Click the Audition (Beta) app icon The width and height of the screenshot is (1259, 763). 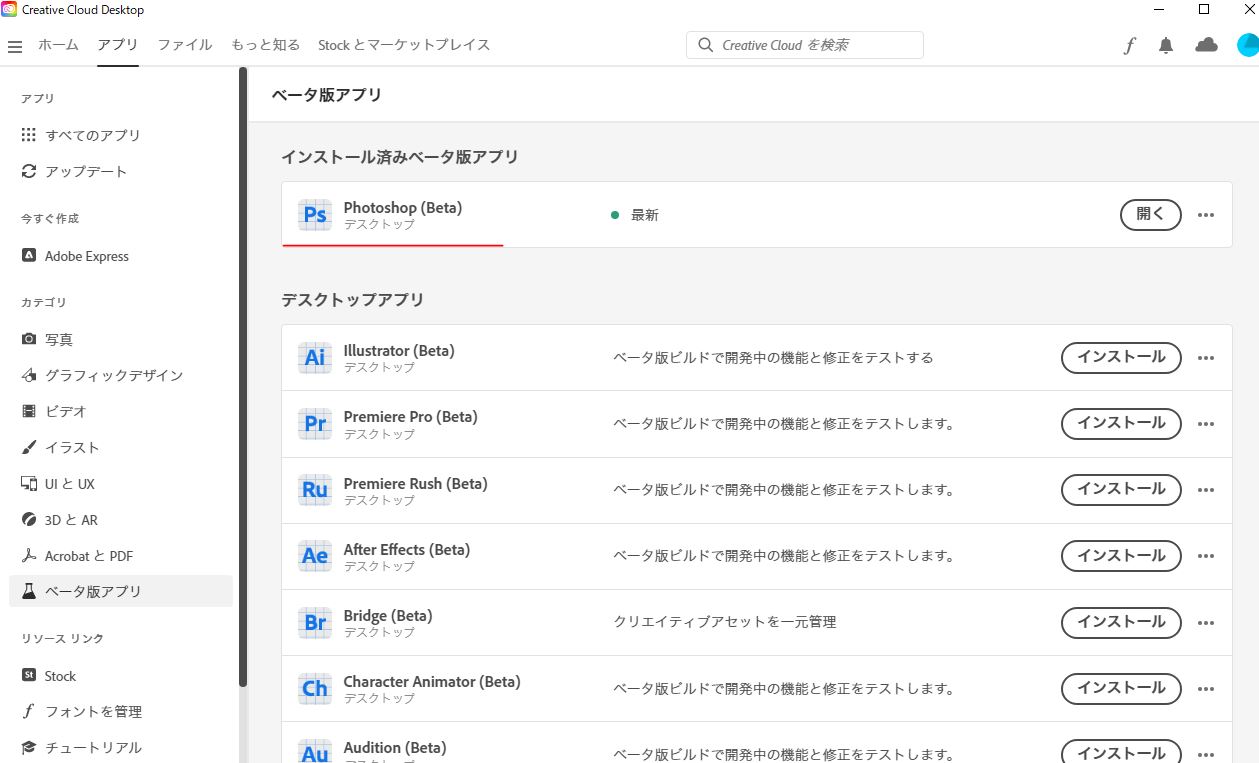[315, 752]
